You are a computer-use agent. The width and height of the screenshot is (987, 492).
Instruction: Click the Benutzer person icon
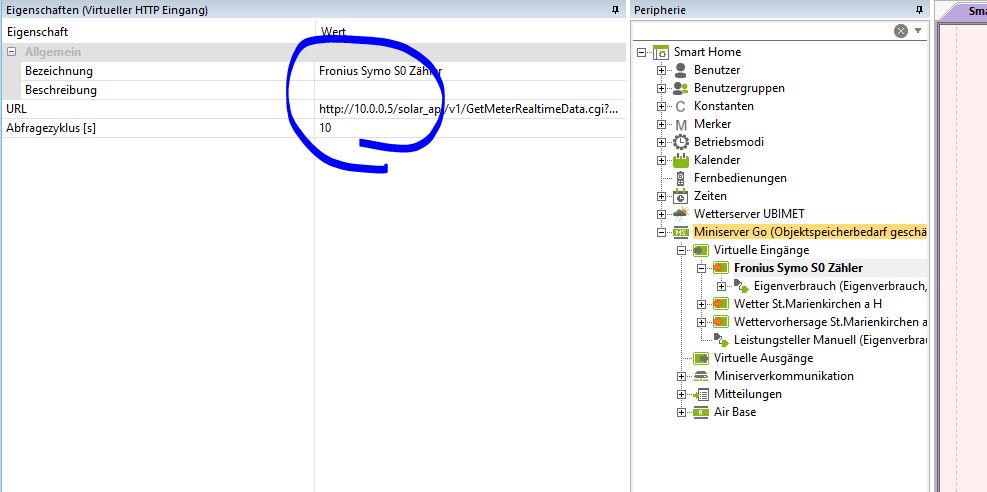pyautogui.click(x=681, y=70)
